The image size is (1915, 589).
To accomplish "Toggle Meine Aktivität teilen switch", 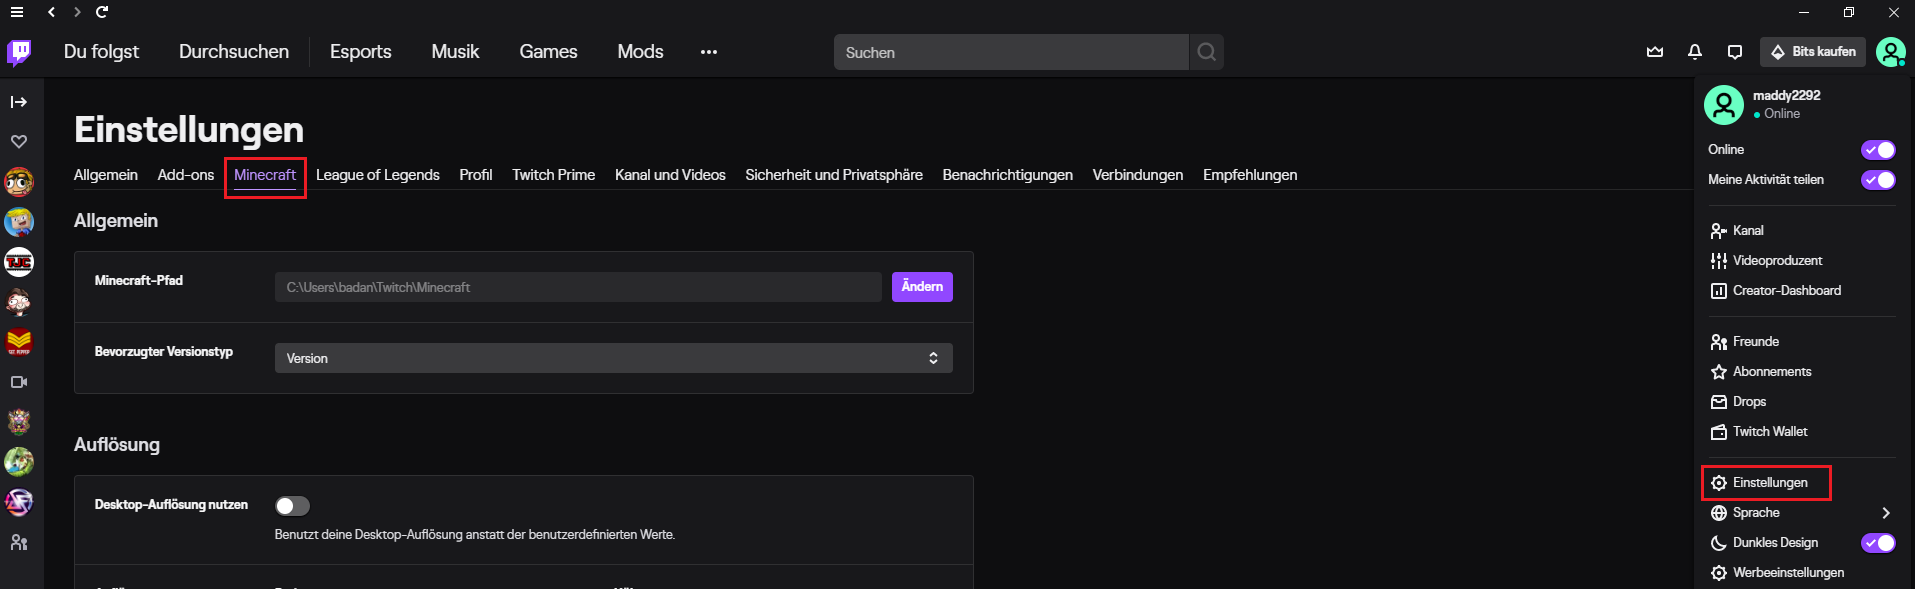I will click(x=1878, y=180).
